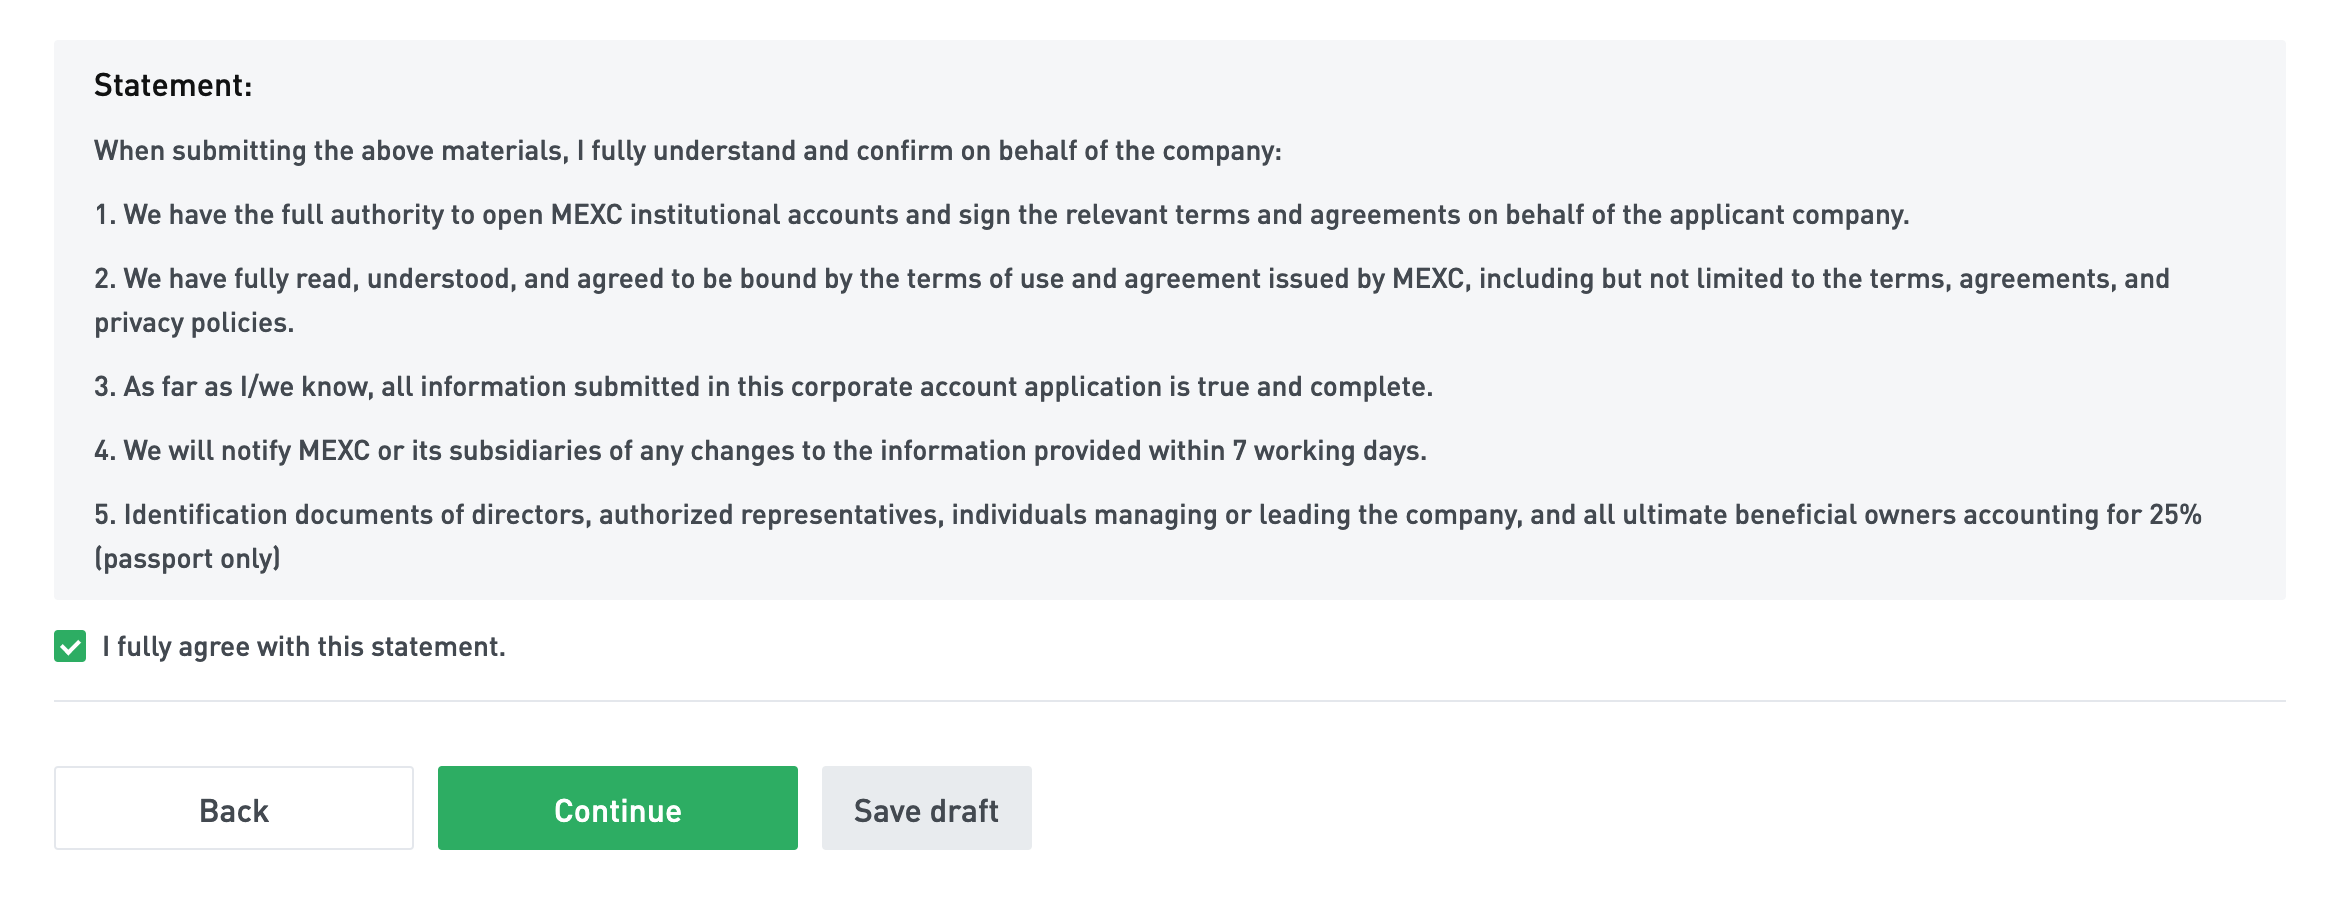The image size is (2338, 900).
Task: Uncheck the green agreement checkbox
Action: [x=70, y=647]
